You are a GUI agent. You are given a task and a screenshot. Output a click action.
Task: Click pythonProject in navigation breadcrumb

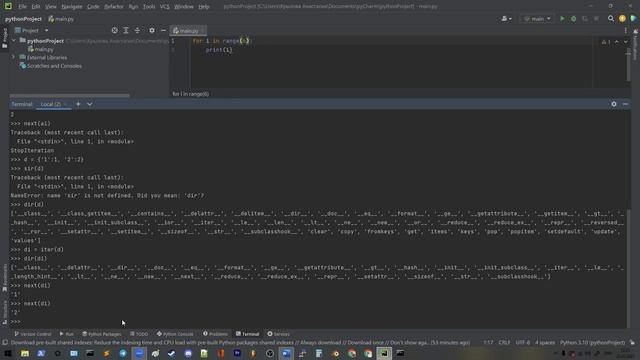[23, 19]
